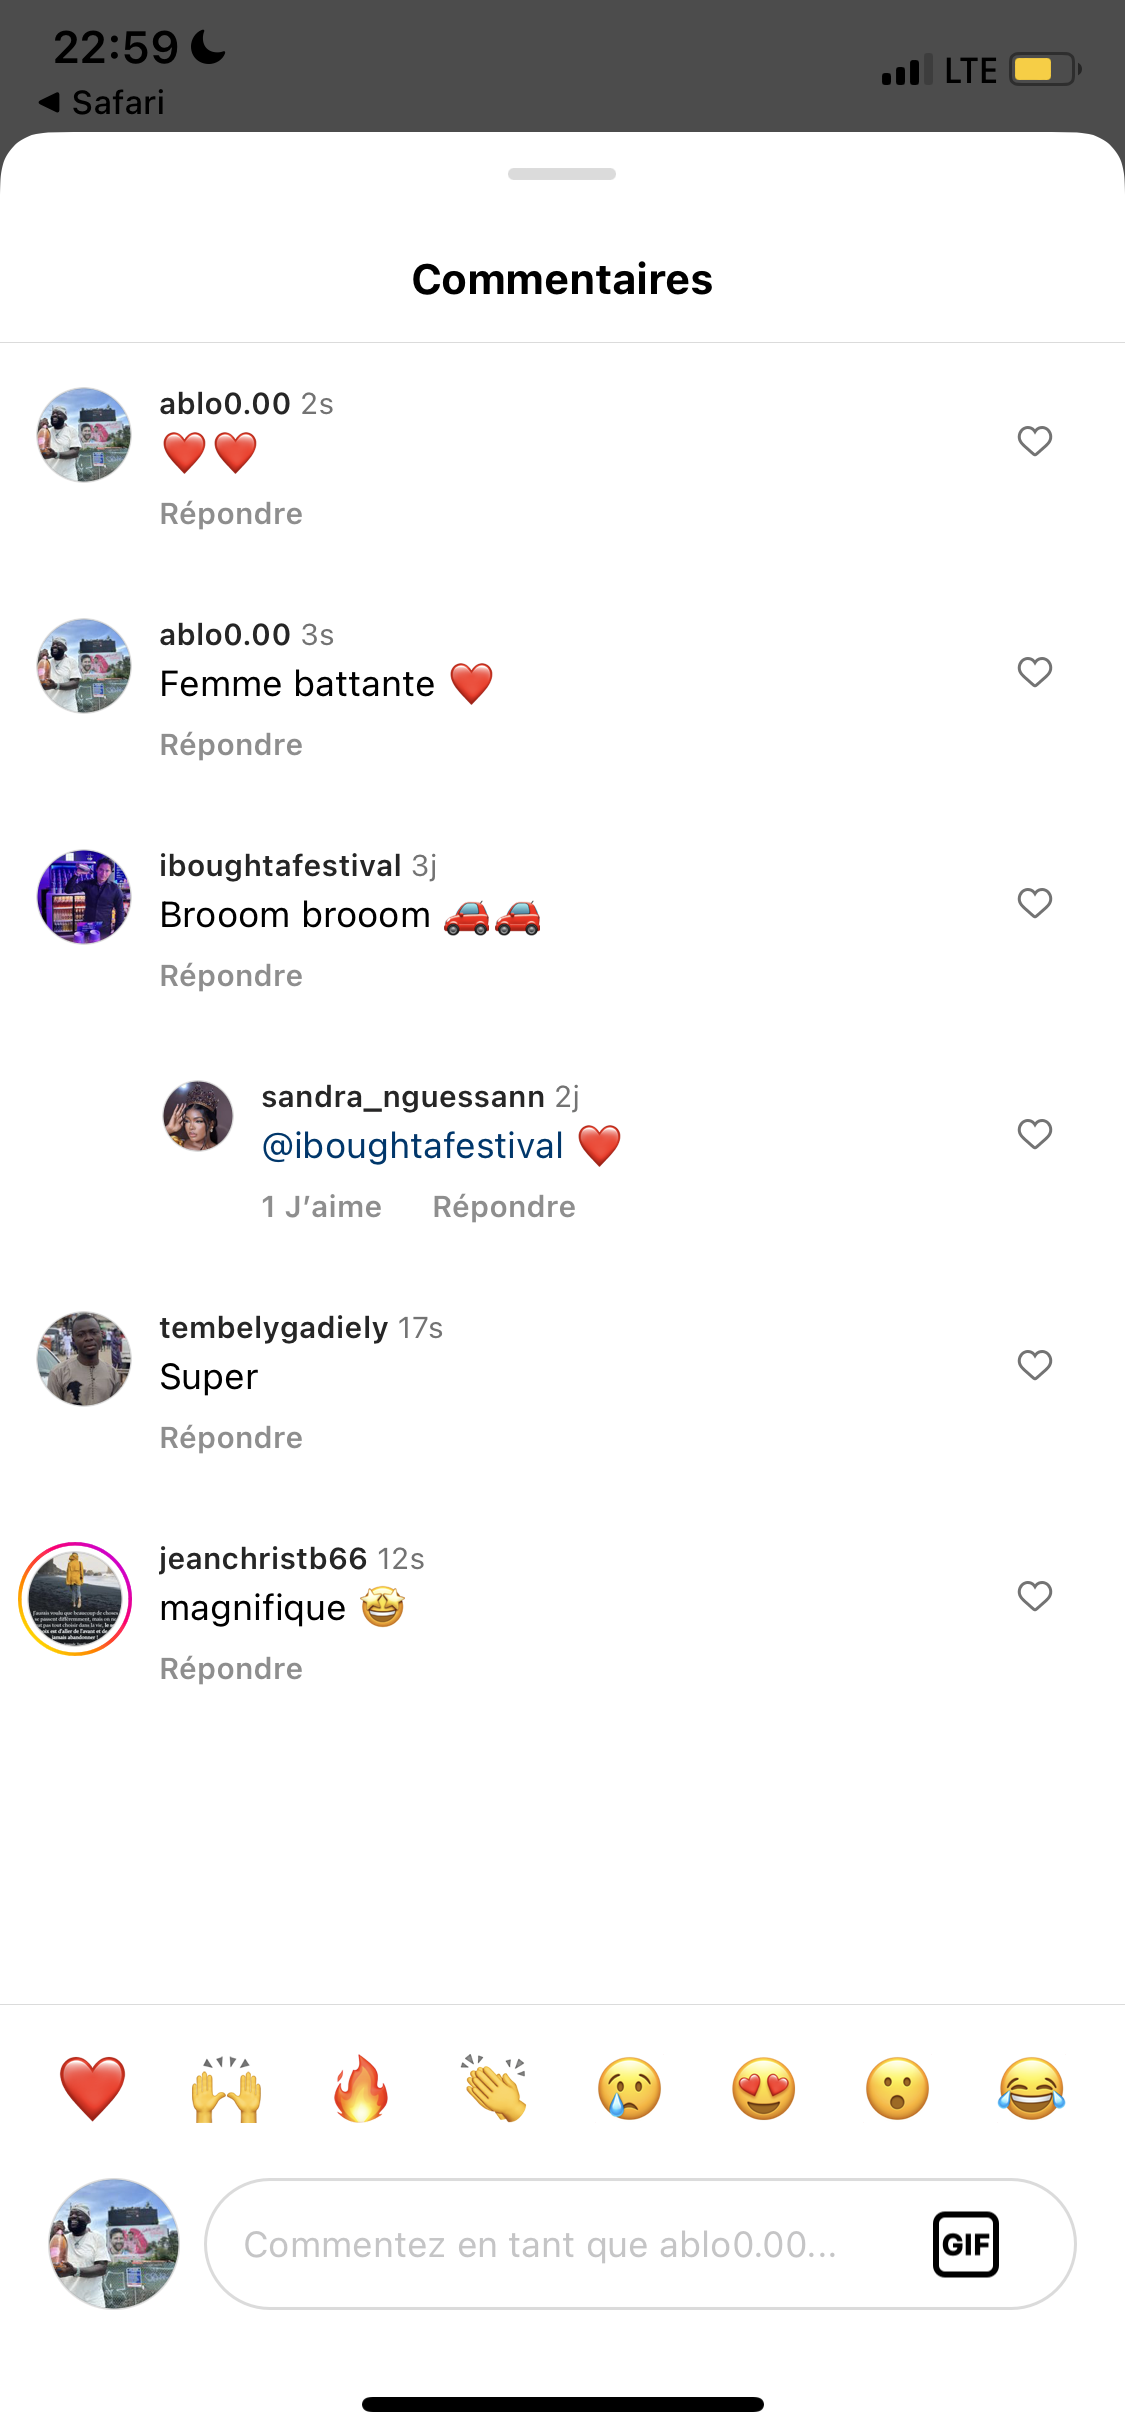This screenshot has width=1125, height=2436.
Task: Return to Safari via back link
Action: point(102,102)
